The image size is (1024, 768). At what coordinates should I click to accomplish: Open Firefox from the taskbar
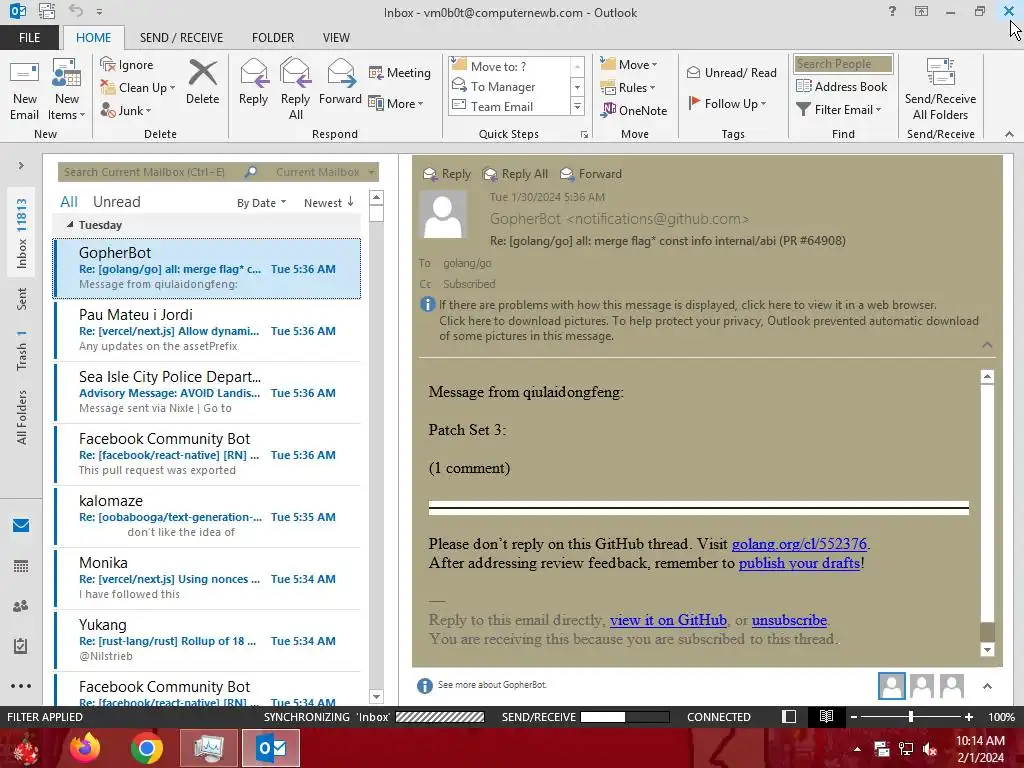pyautogui.click(x=85, y=748)
